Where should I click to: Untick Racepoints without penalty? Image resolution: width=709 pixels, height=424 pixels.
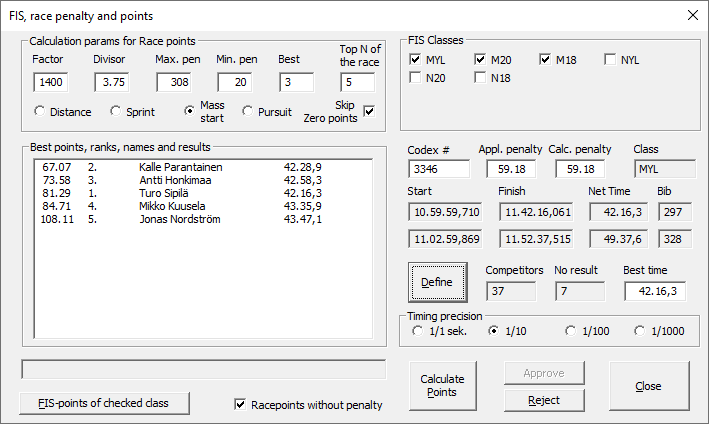click(240, 405)
